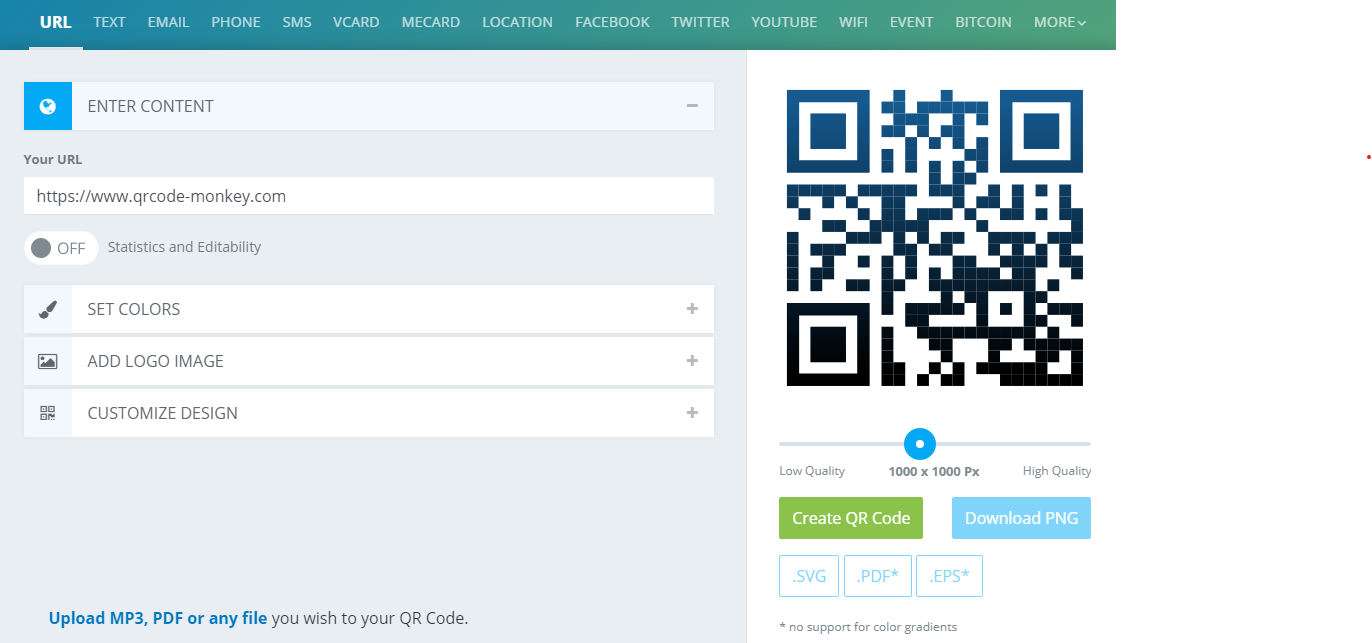Download the code as .SVG
The height and width of the screenshot is (643, 1372).
point(809,576)
